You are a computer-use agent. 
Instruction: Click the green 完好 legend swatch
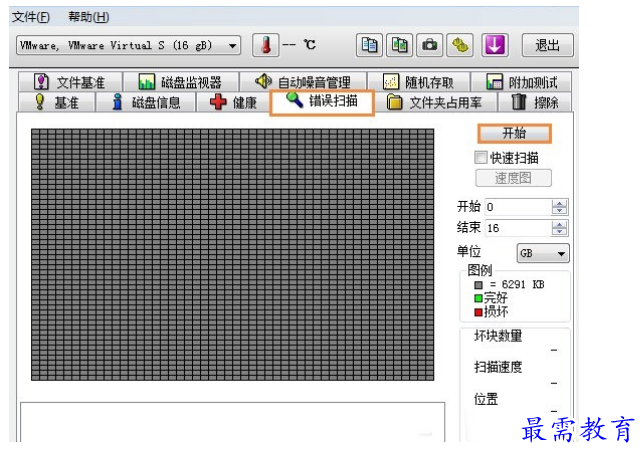pos(478,298)
